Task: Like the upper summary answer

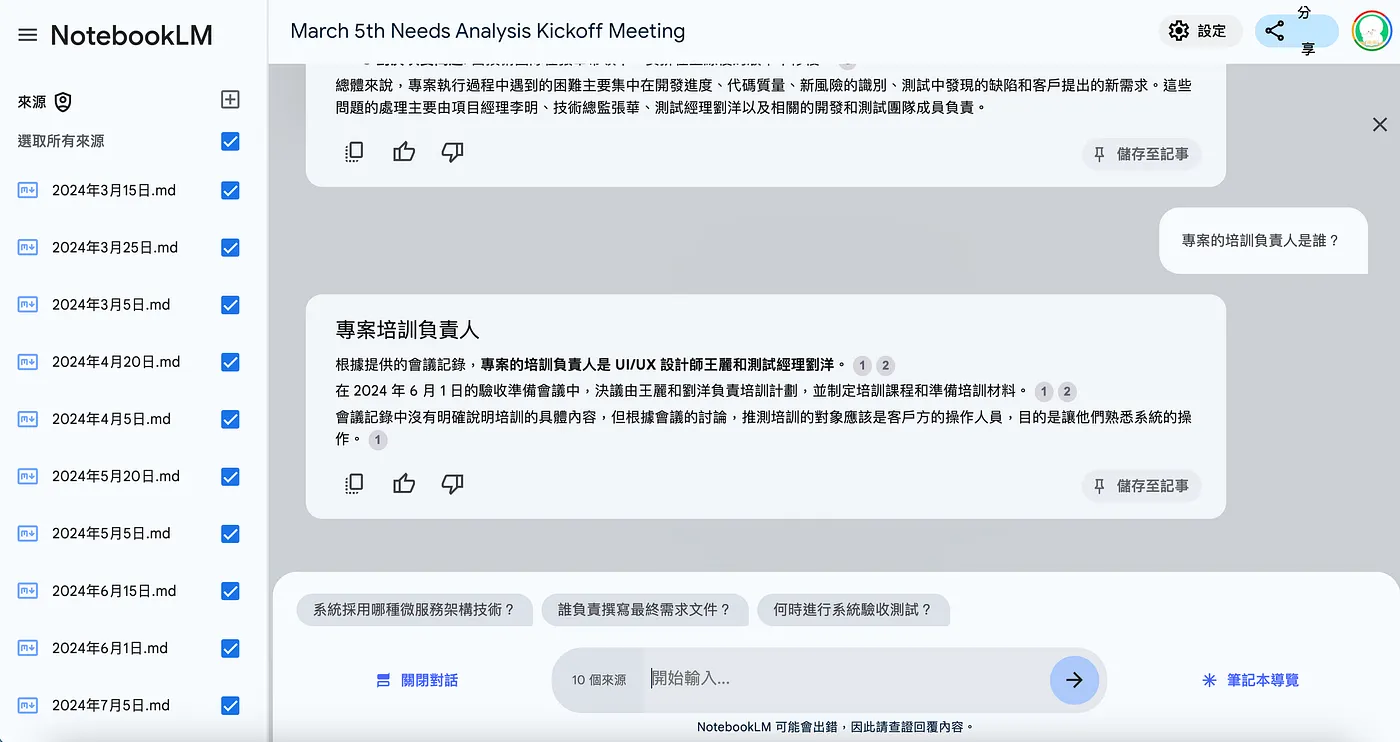Action: pos(404,152)
